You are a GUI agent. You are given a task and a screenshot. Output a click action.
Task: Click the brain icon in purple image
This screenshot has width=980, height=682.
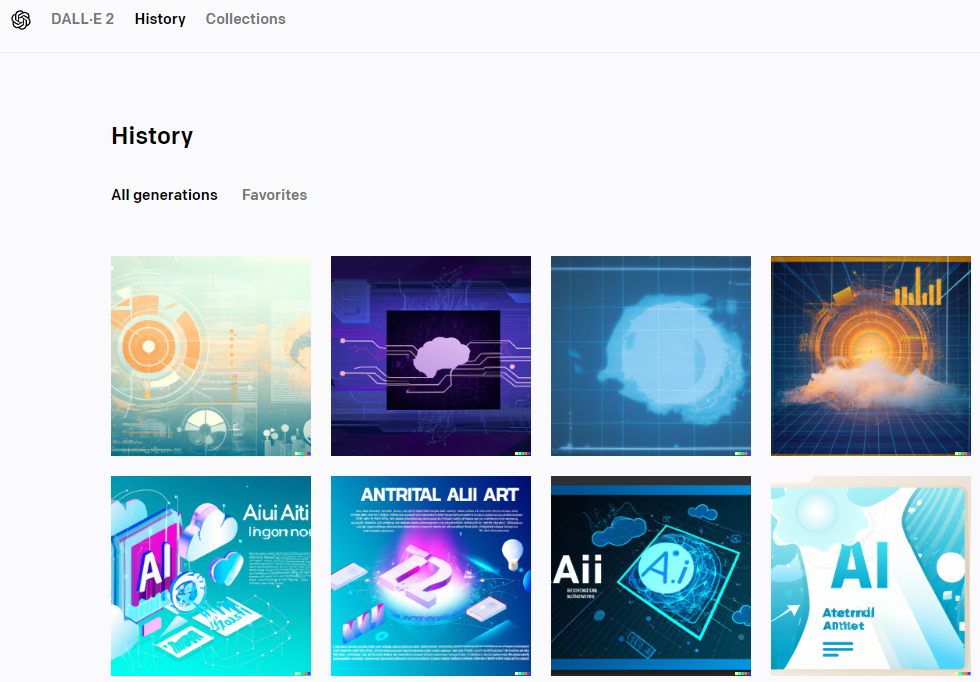442,357
